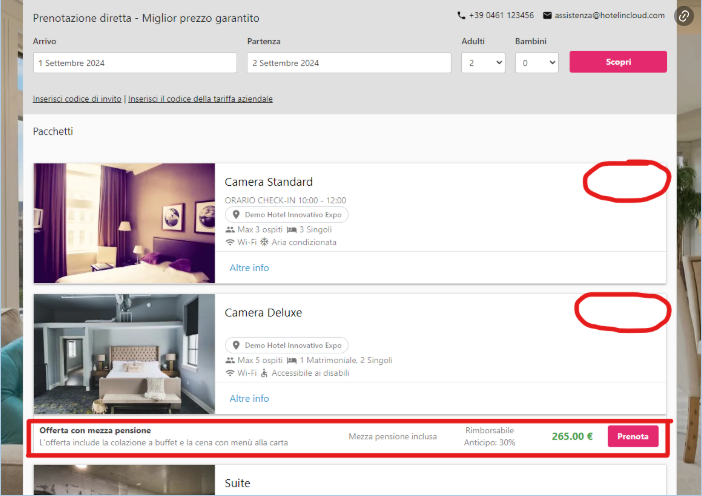Open the Bambini dropdown

coord(536,62)
